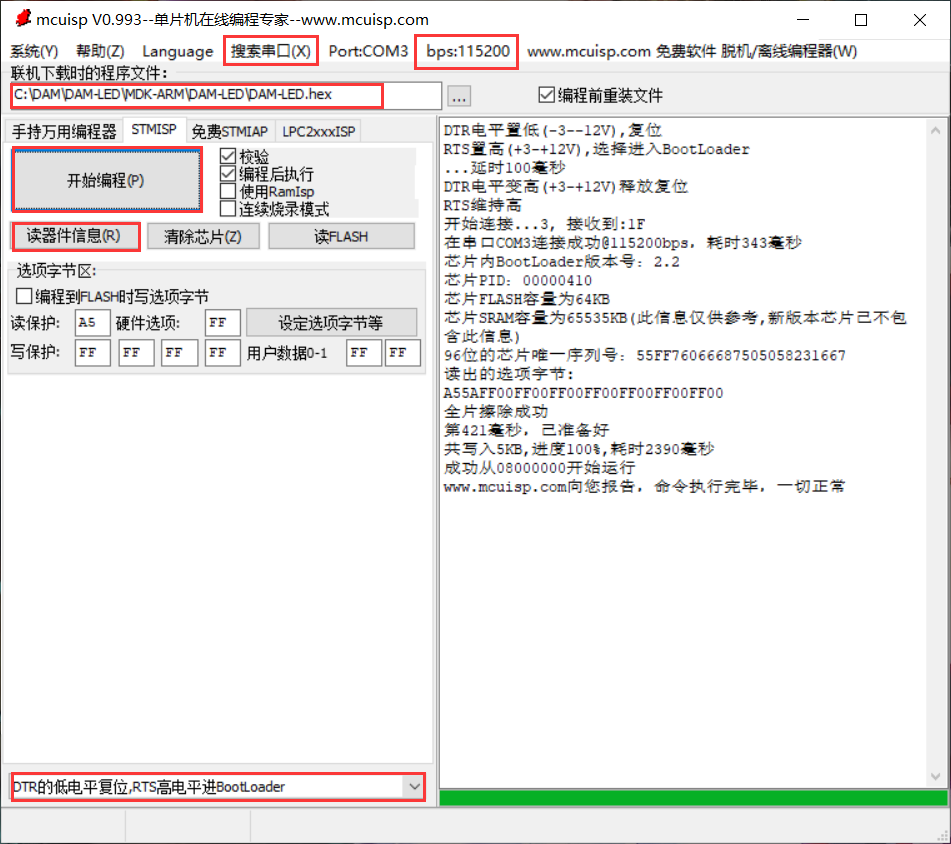Screen dimensions: 951x844
Task: Open the www.mcuisp.com 脱机/离线编程器(W) menu
Action: click(692, 52)
